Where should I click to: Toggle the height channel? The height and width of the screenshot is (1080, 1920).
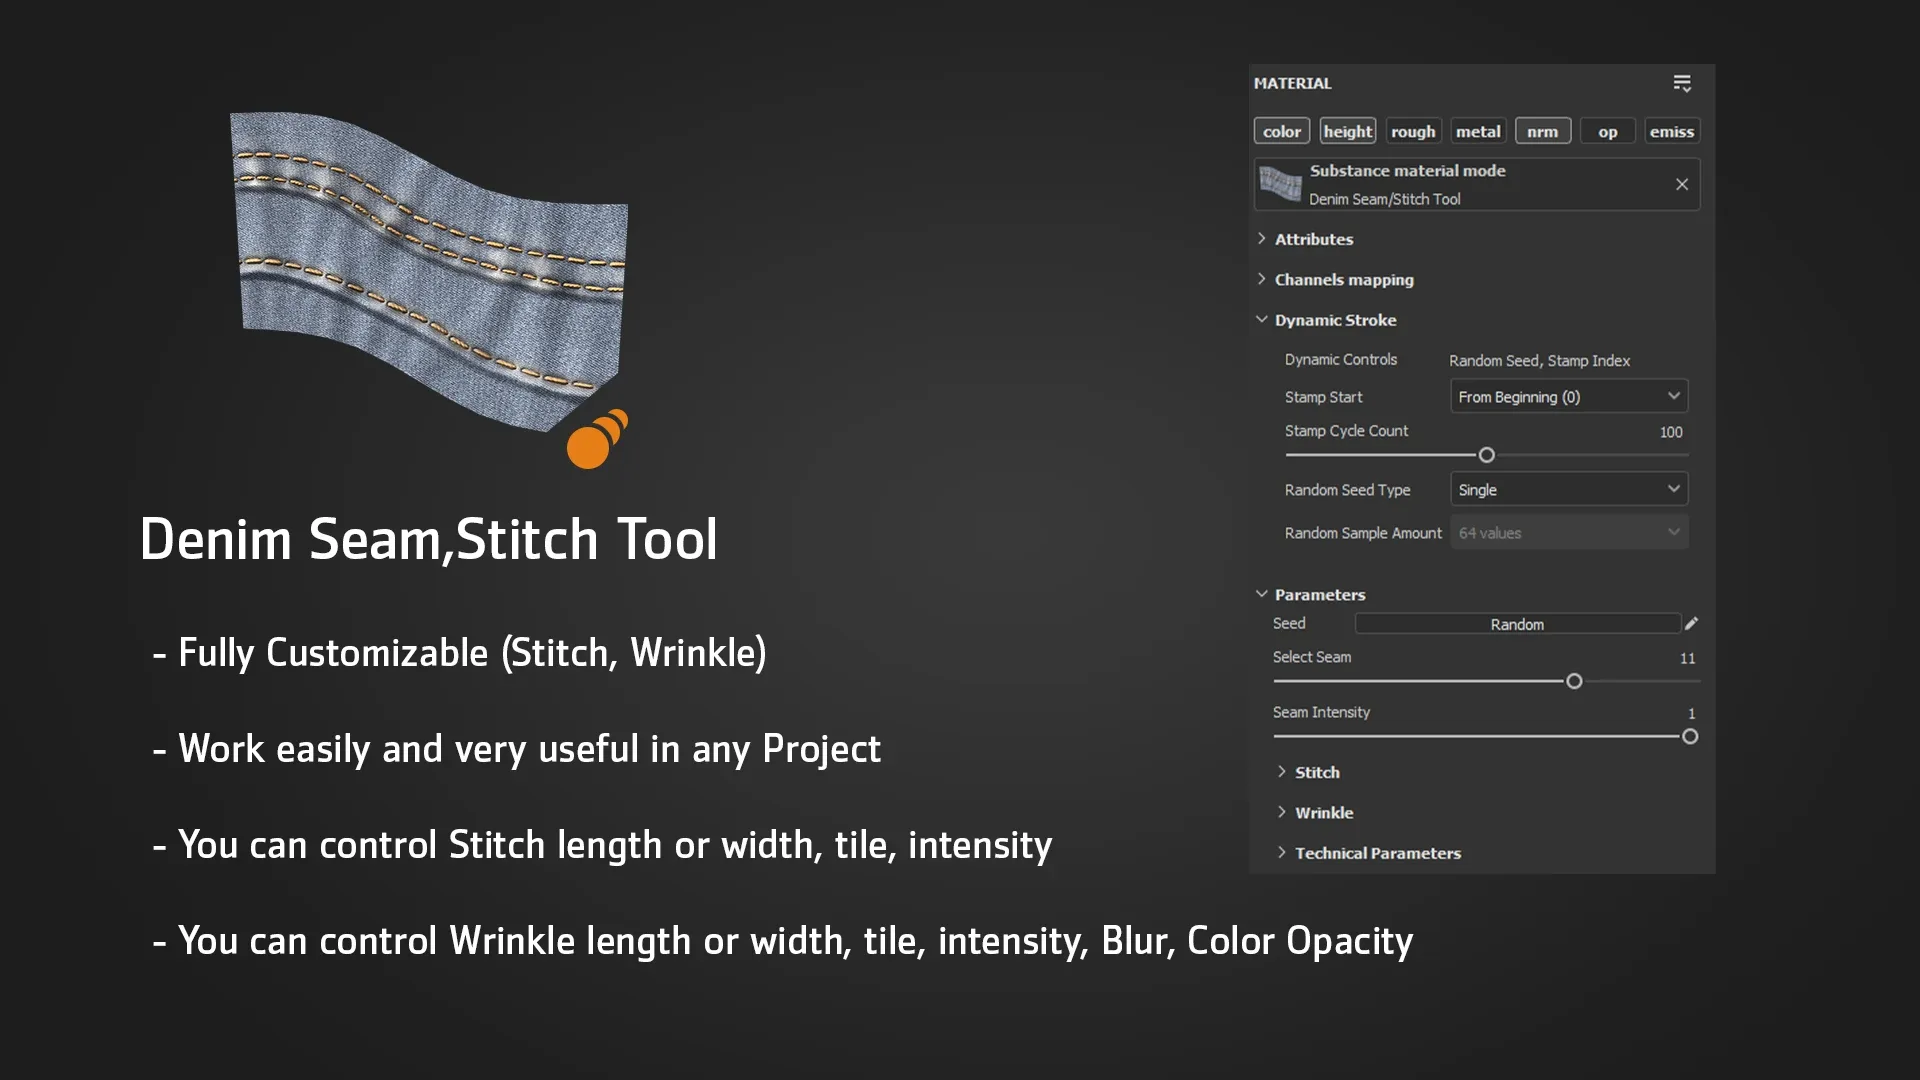[1347, 130]
